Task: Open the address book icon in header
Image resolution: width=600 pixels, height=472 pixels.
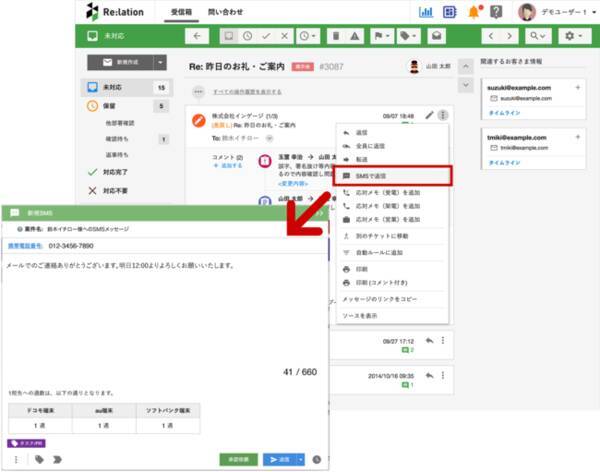Action: 450,12
